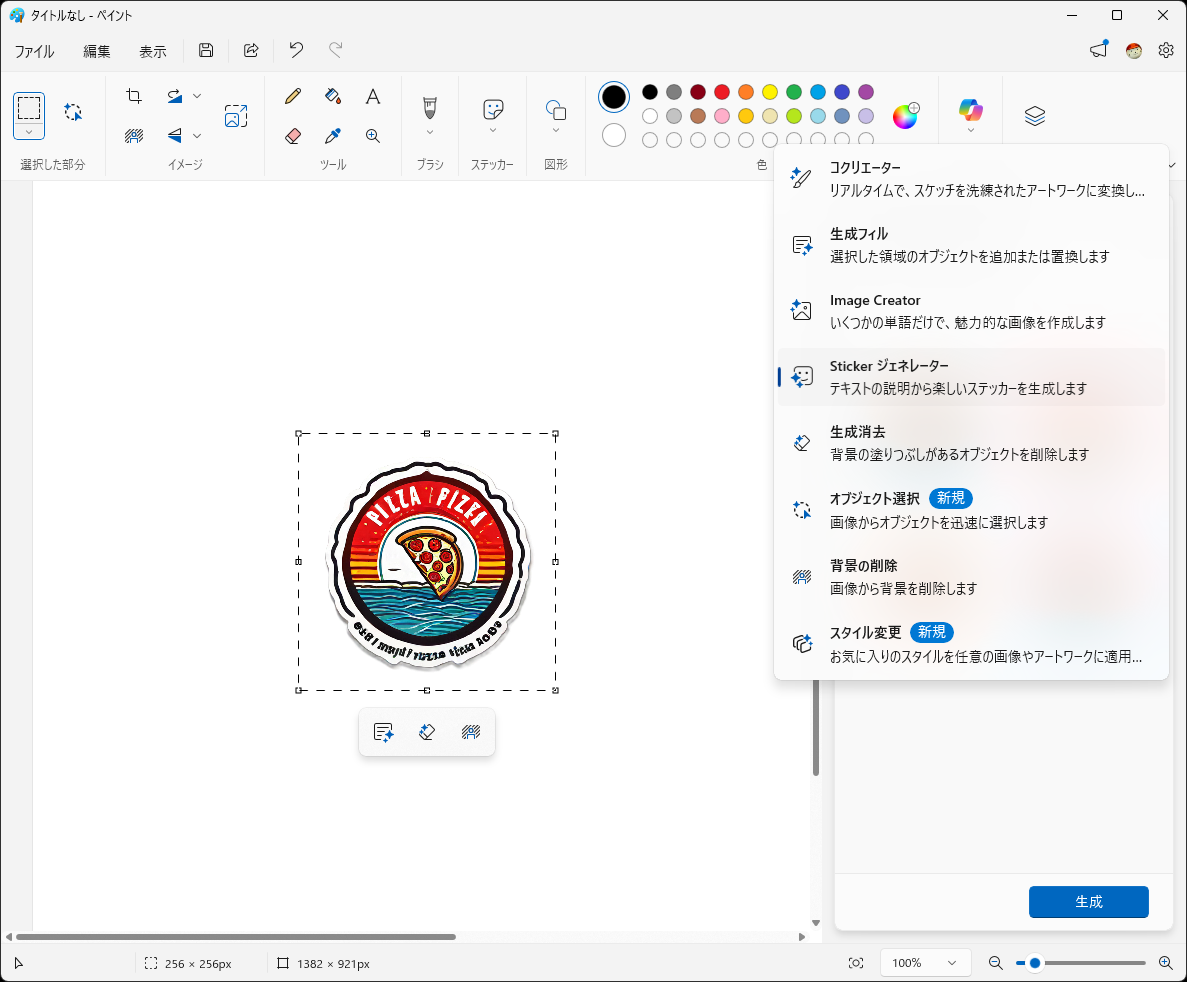Select the Text tool
The width and height of the screenshot is (1187, 982).
click(x=372, y=96)
